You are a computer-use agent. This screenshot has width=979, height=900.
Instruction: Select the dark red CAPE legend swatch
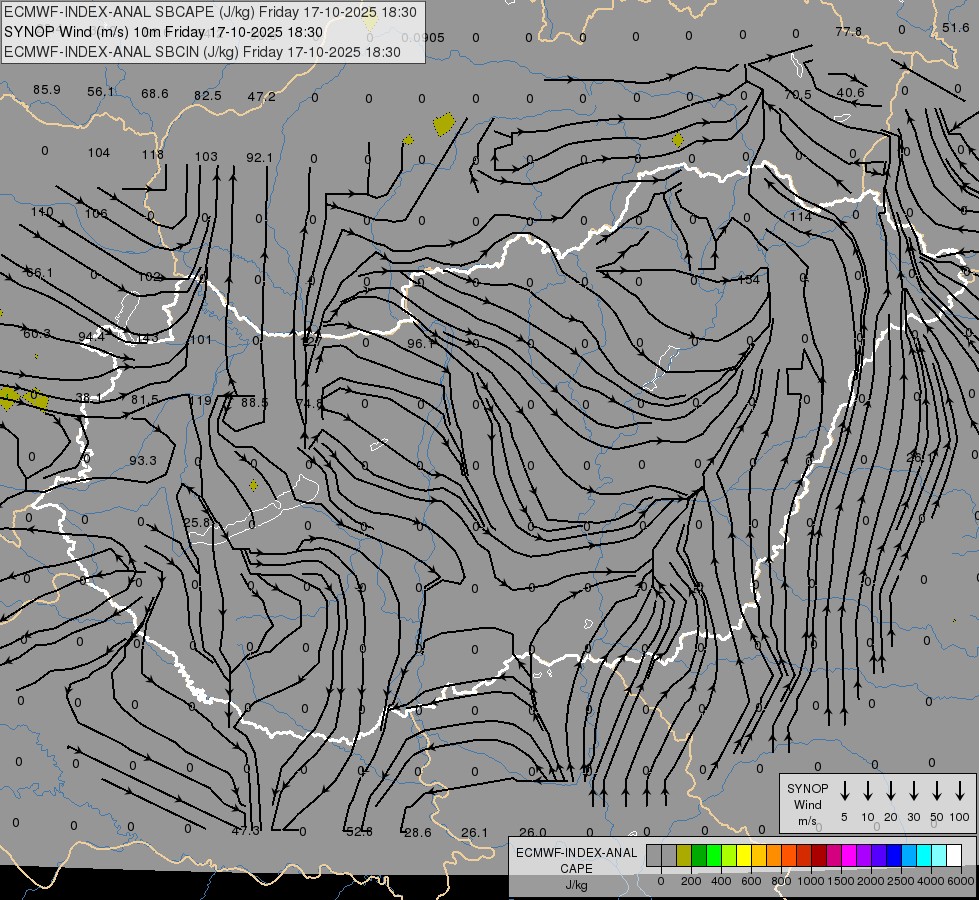819,856
